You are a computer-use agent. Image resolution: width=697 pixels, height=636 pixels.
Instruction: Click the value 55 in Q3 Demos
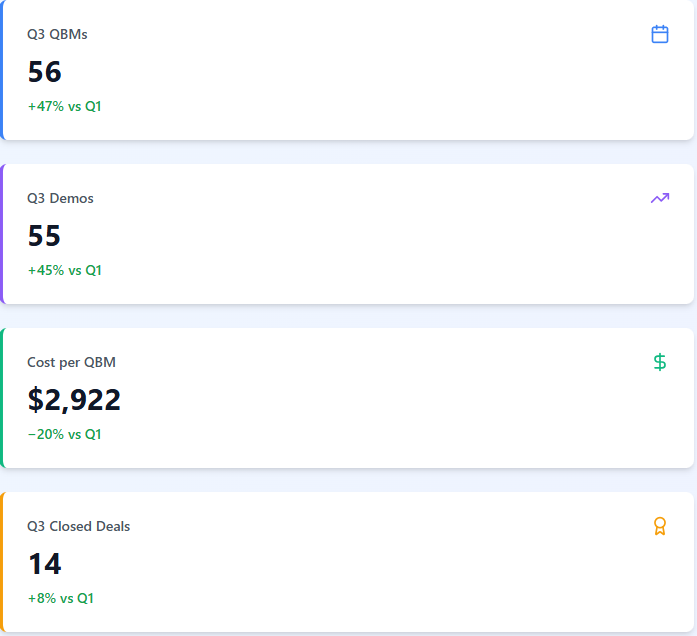(44, 236)
